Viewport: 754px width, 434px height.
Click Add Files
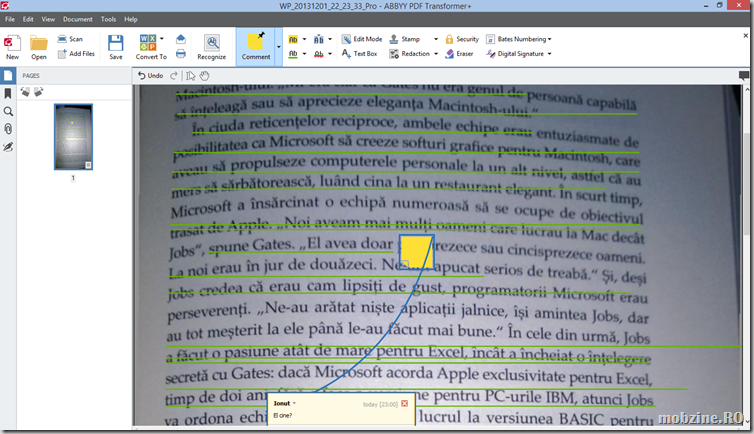pos(76,54)
